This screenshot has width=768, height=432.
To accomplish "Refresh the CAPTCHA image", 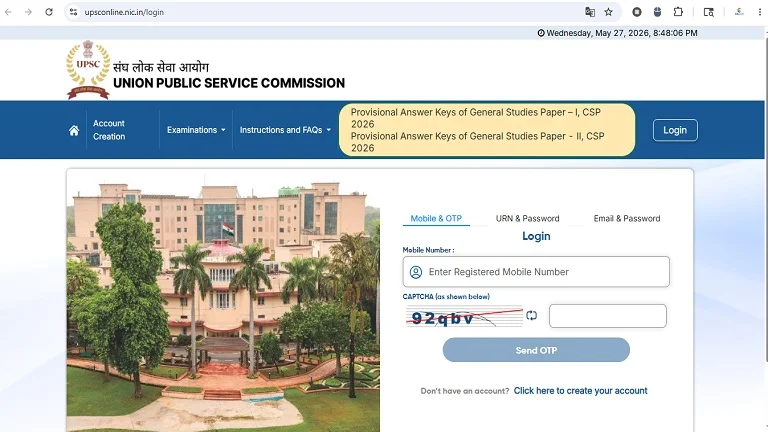I will click(x=531, y=315).
